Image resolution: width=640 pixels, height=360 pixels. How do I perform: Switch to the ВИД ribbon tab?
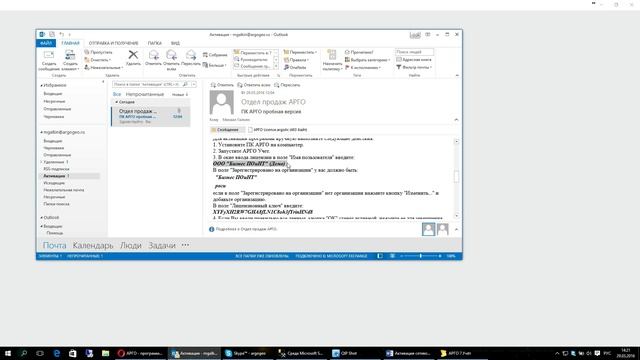[x=175, y=43]
